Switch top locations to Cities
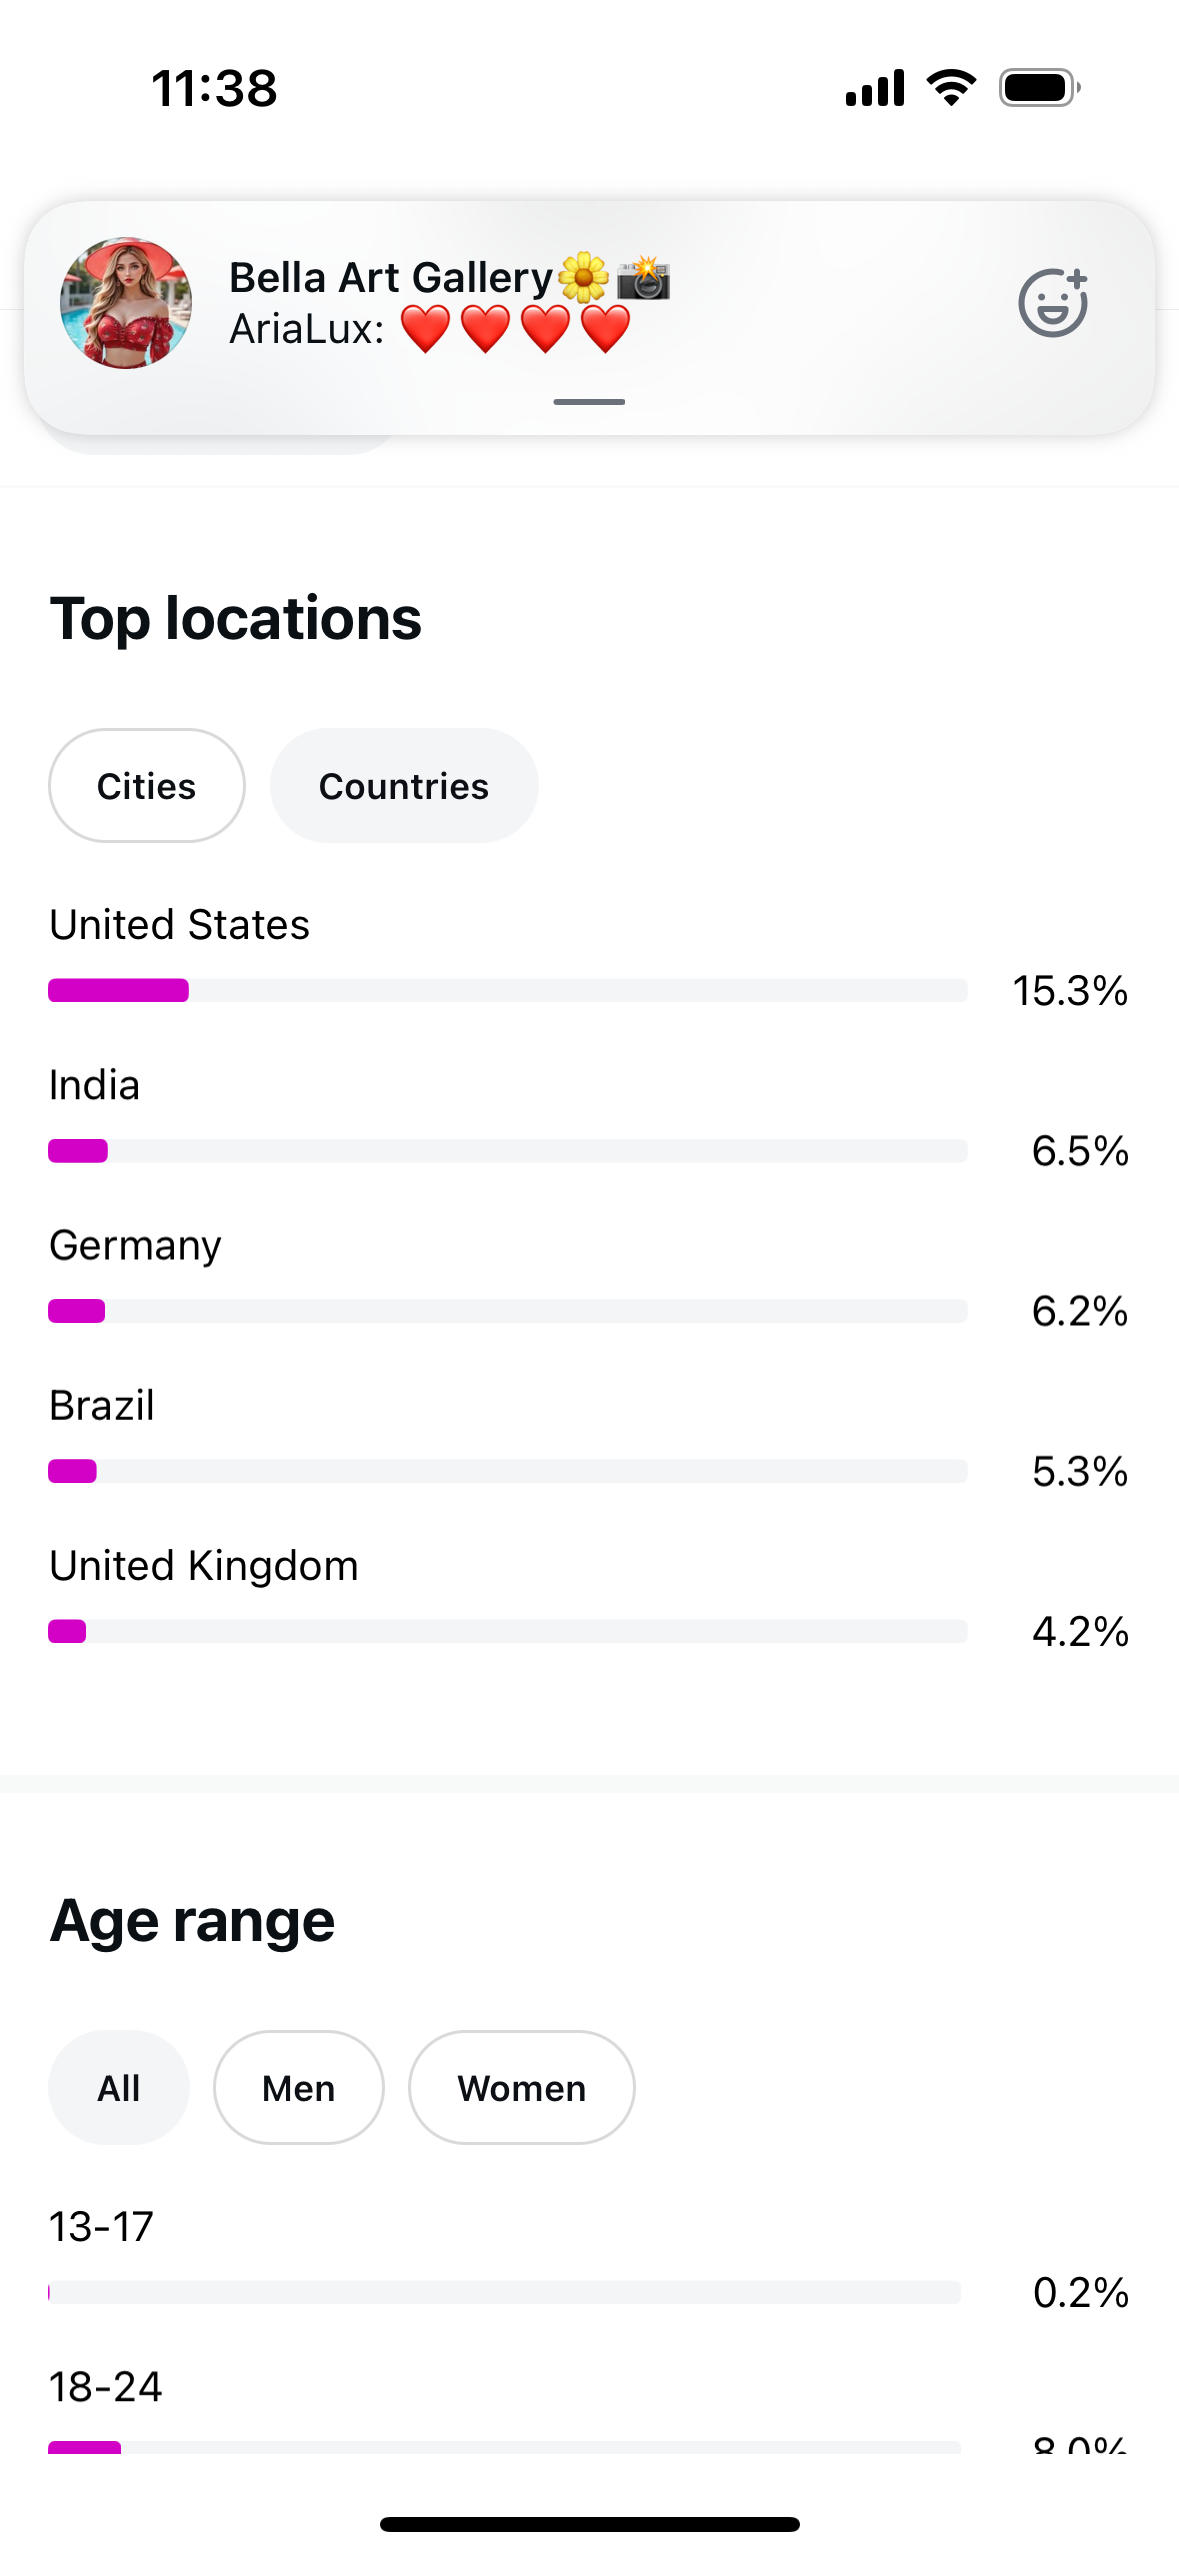 (x=147, y=786)
